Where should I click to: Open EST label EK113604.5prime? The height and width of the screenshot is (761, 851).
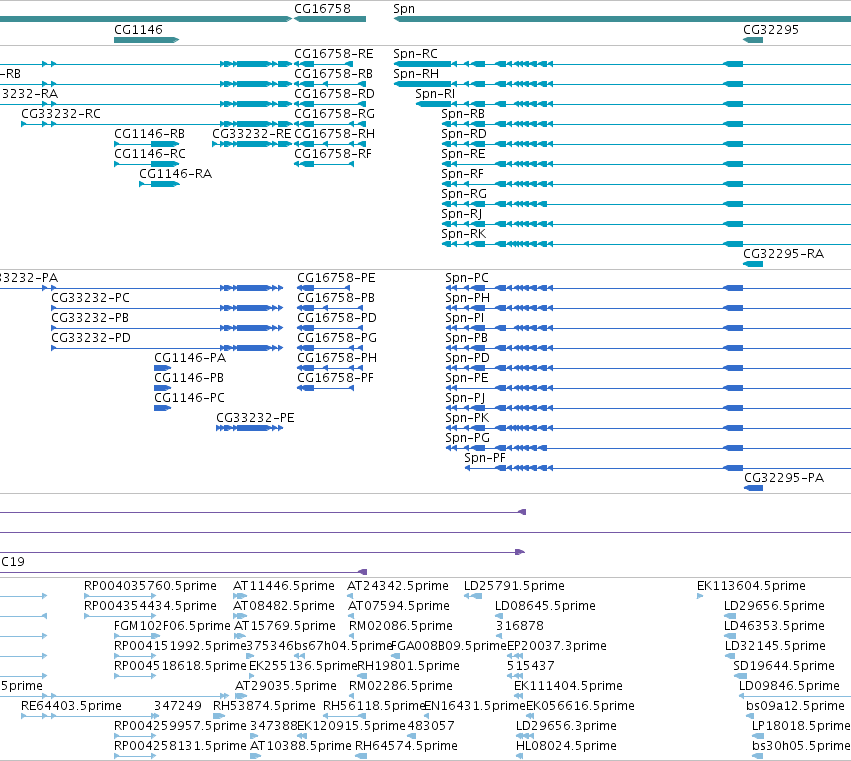point(751,586)
